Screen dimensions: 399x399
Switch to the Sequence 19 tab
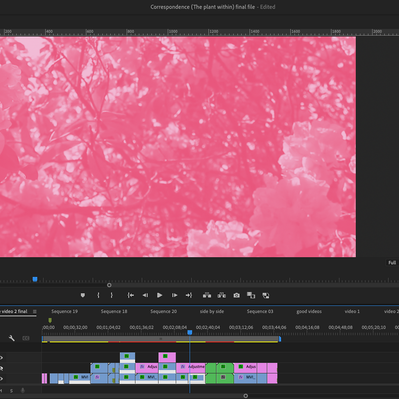pyautogui.click(x=64, y=311)
